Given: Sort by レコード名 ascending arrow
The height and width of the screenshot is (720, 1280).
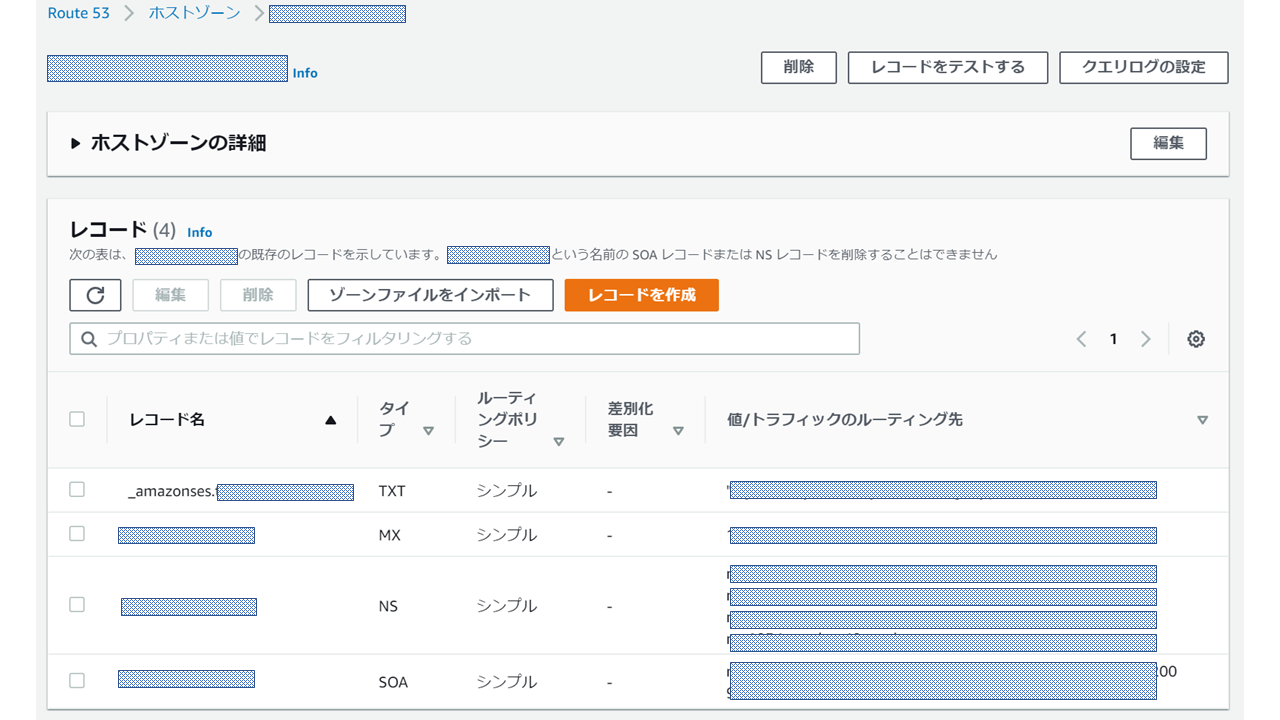Looking at the screenshot, I should tap(331, 420).
